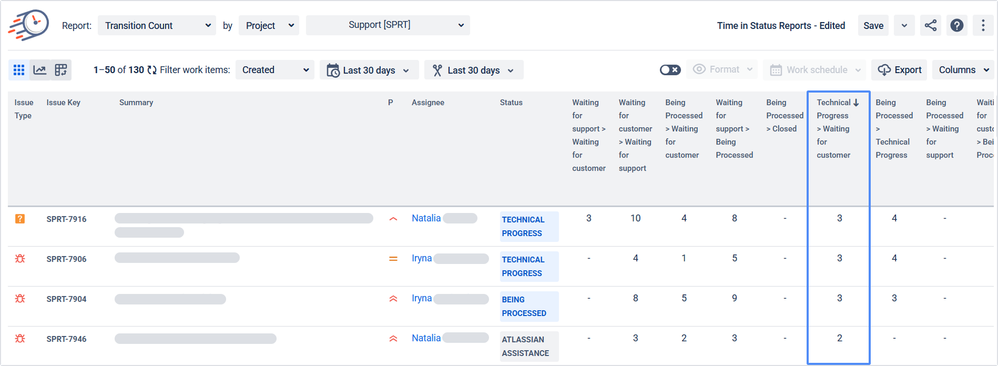This screenshot has height=366, width=998.
Task: Click ATLASSIAN ASSISTANCE status of SPRT-7946
Action: pos(529,346)
